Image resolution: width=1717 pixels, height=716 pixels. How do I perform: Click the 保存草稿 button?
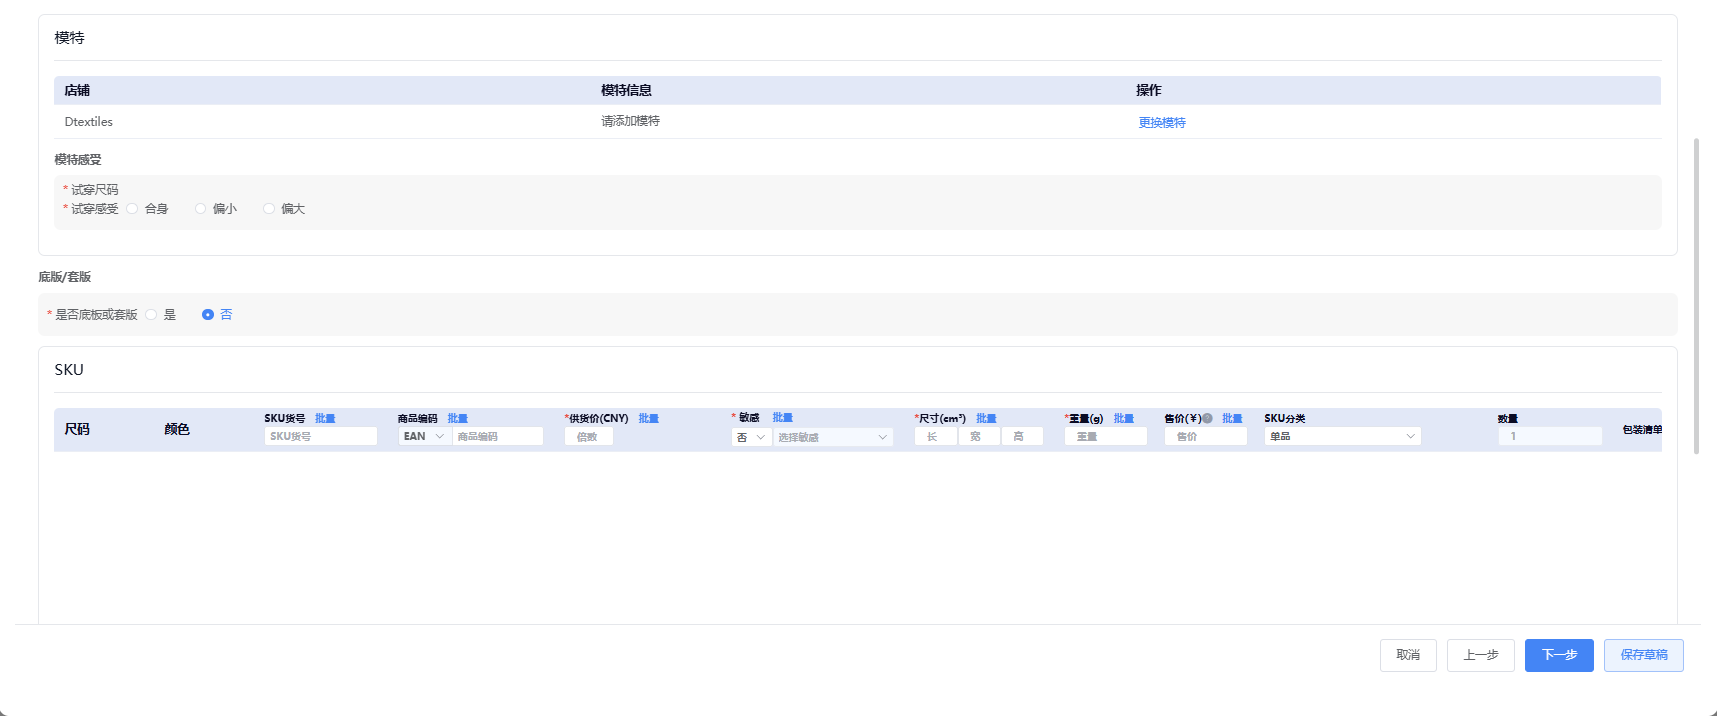1643,655
